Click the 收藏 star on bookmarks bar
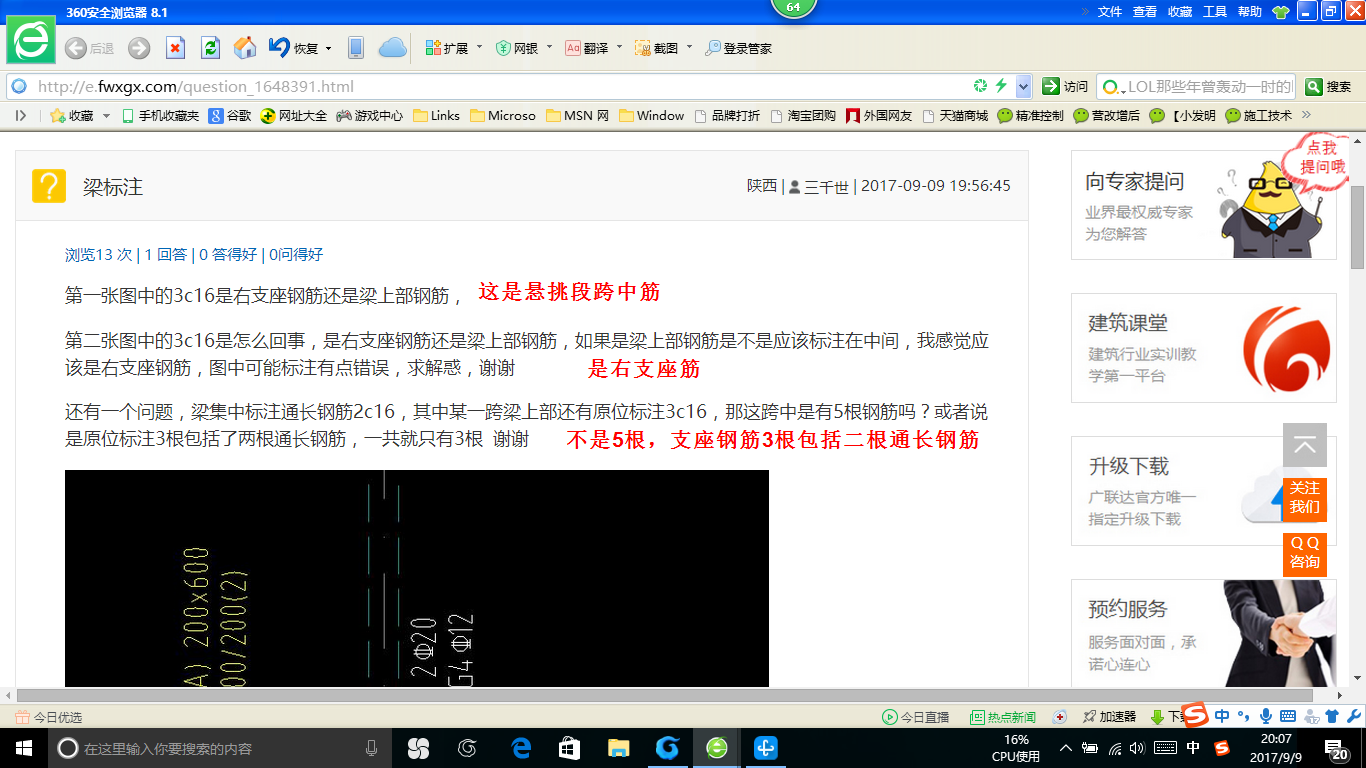Image resolution: width=1366 pixels, height=768 pixels. coord(72,116)
